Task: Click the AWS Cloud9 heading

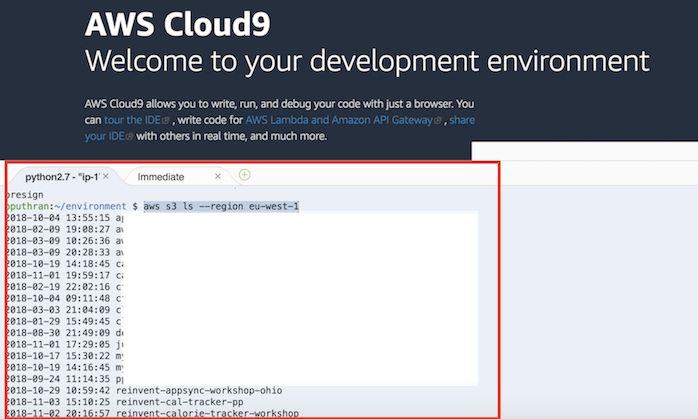Action: click(x=178, y=24)
